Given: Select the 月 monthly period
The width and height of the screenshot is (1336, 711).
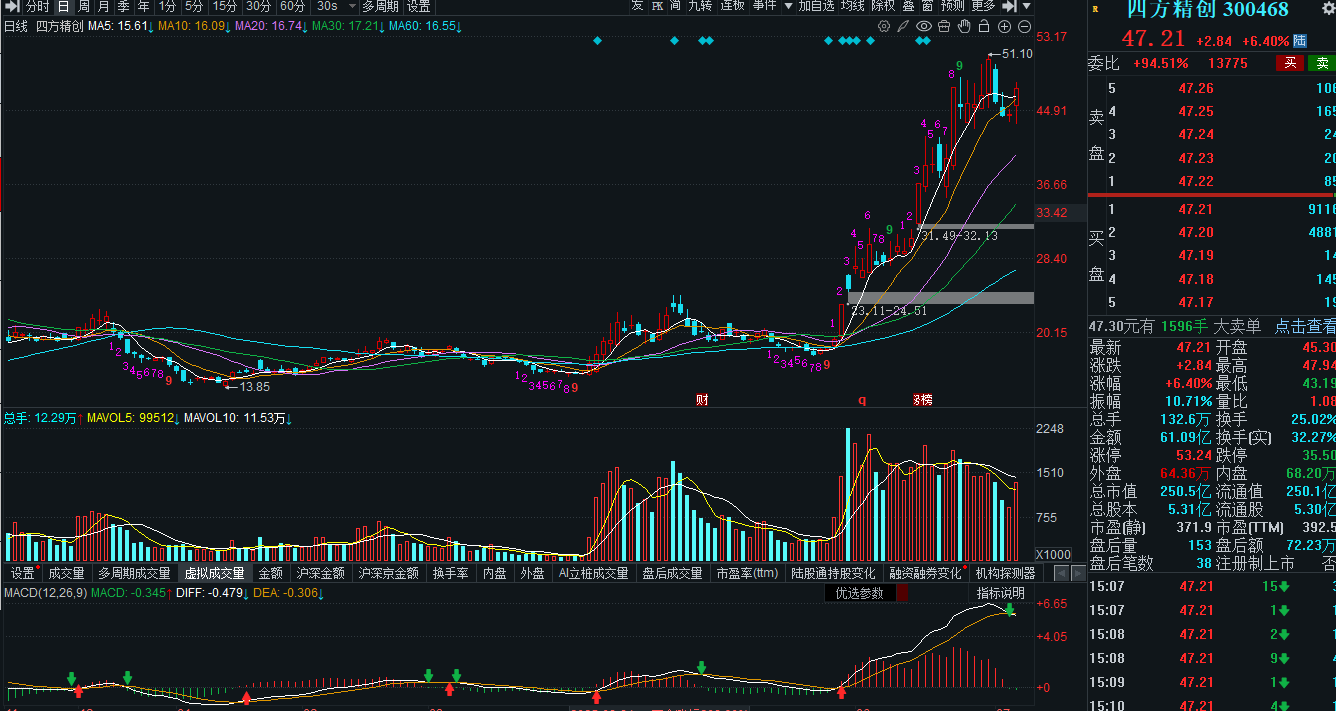Looking at the screenshot, I should [104, 6].
